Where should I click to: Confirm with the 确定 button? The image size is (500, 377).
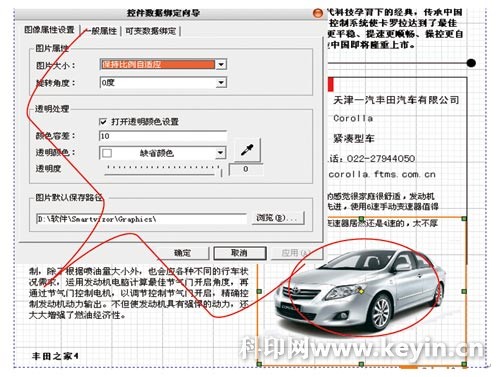point(182,253)
